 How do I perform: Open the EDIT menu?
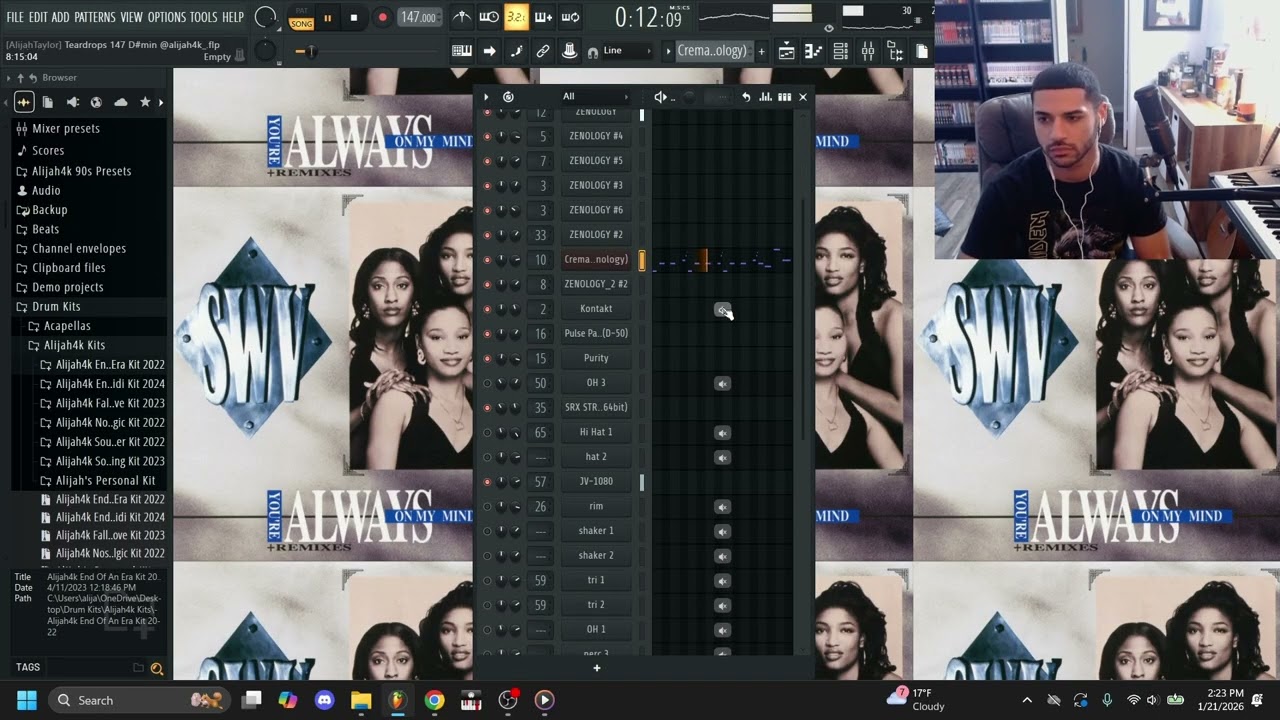(x=38, y=17)
